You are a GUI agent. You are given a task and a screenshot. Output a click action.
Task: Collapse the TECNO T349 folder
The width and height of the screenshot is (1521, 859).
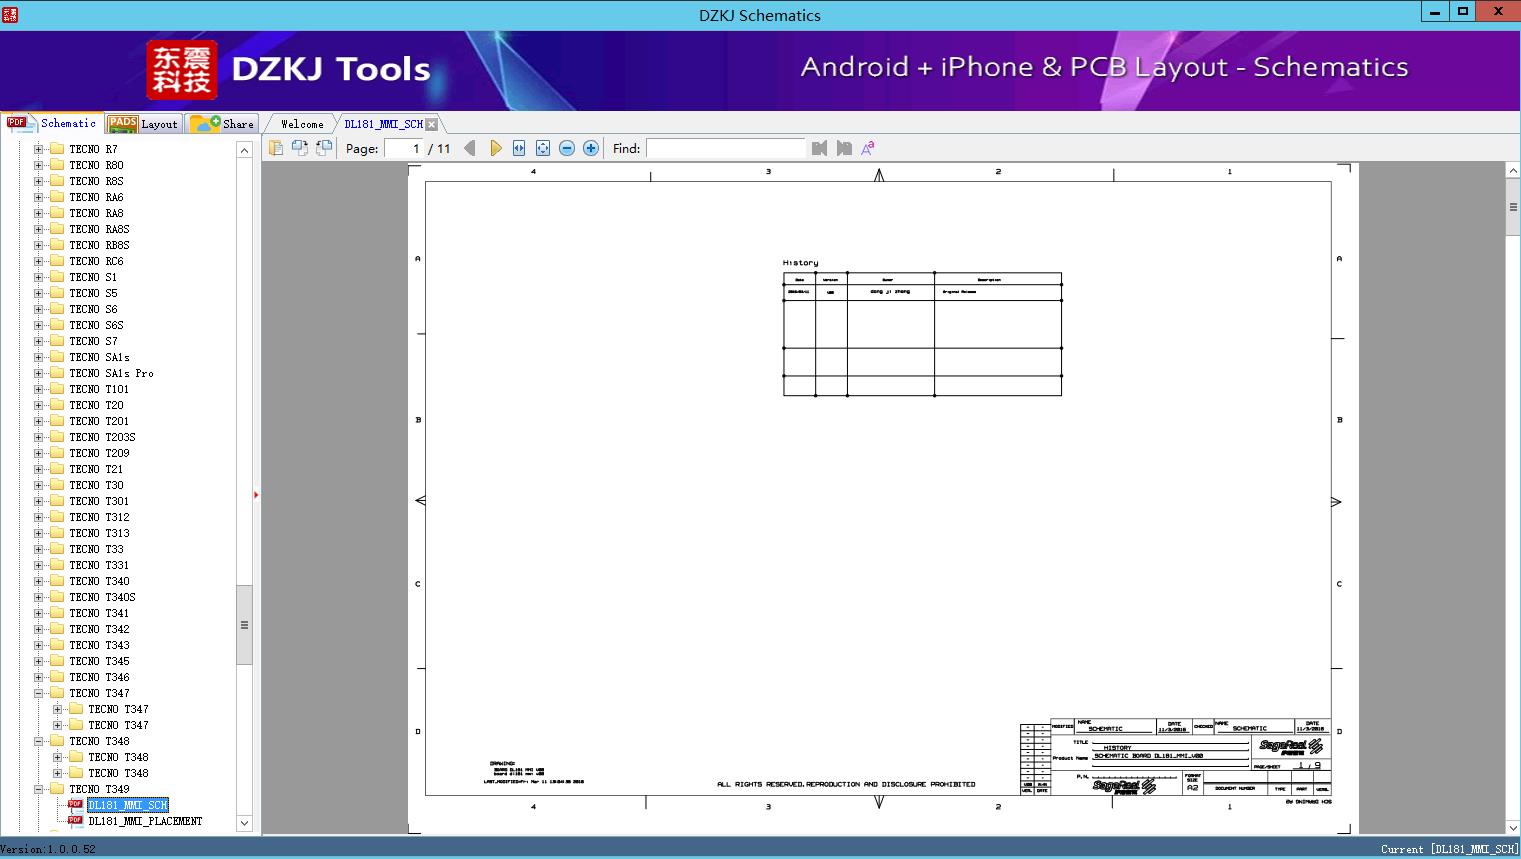pyautogui.click(x=38, y=789)
